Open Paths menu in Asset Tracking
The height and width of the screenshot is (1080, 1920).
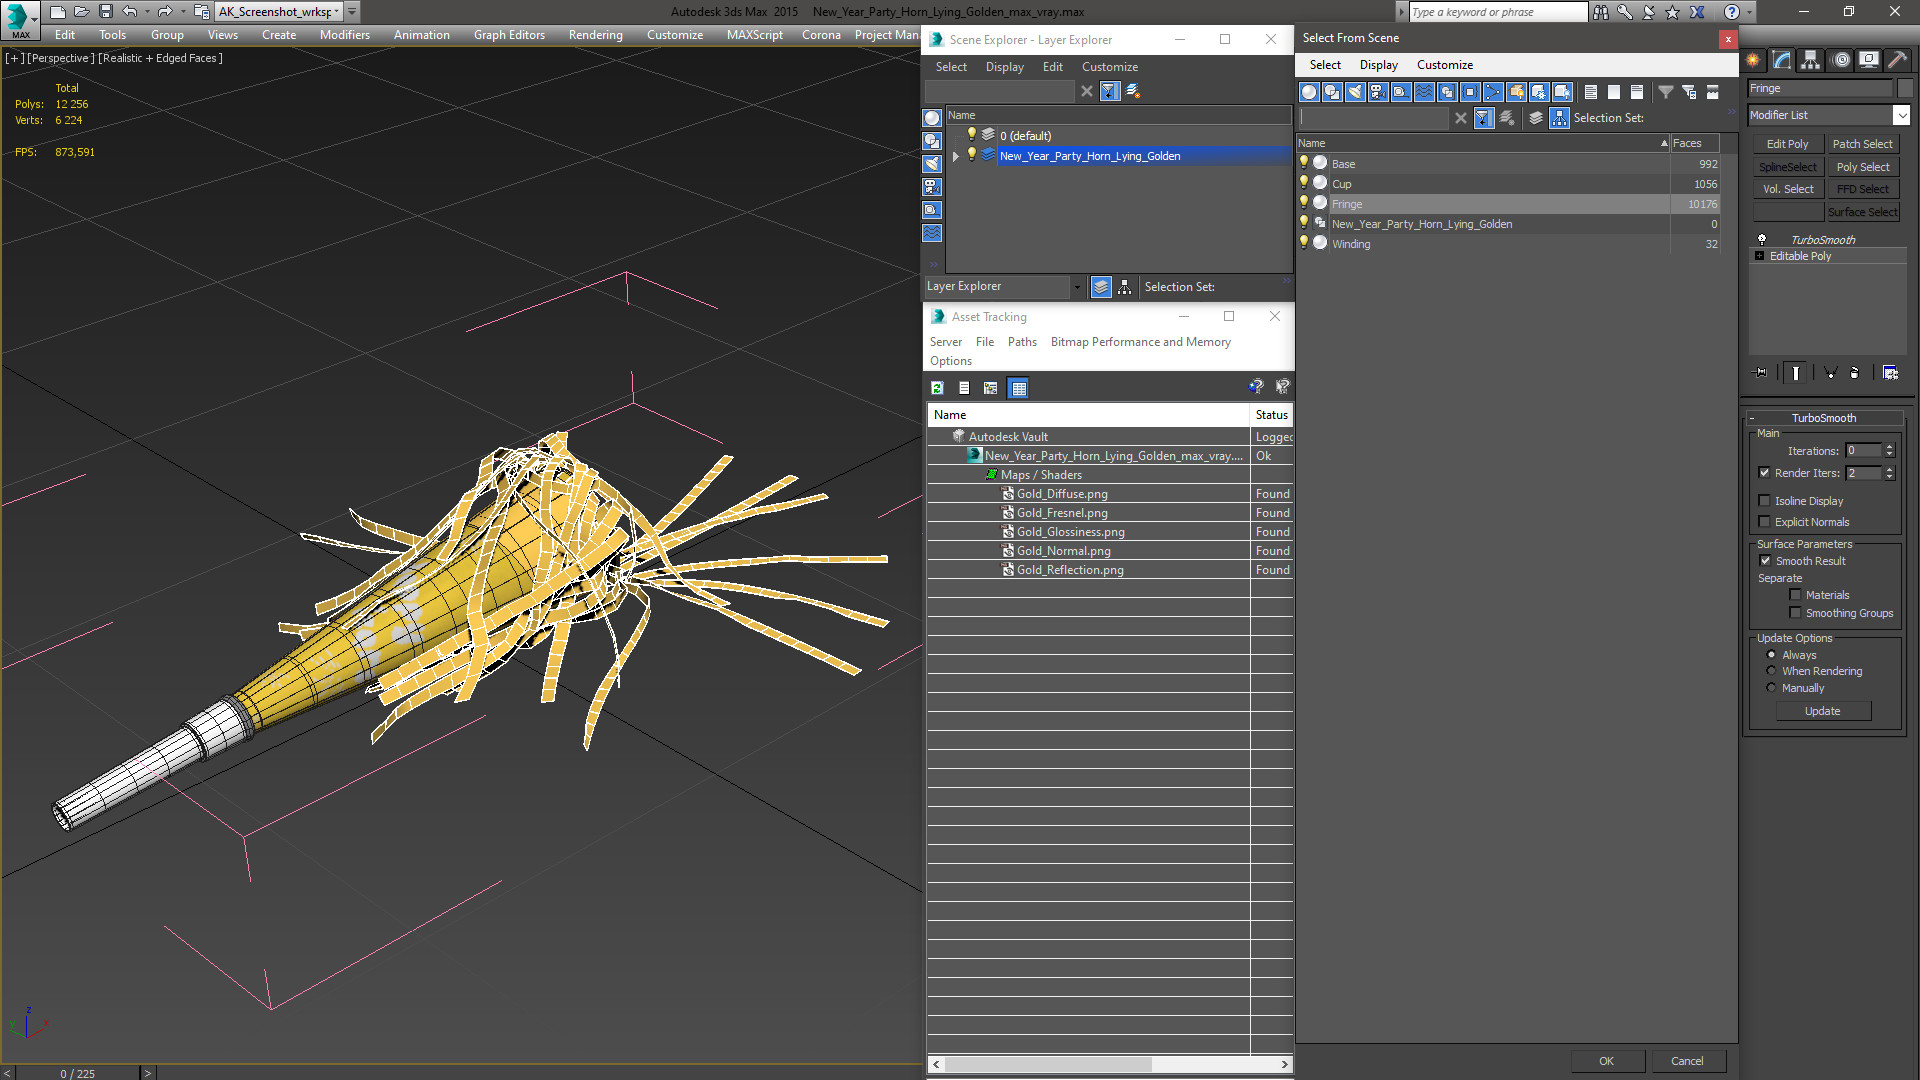(x=1021, y=342)
